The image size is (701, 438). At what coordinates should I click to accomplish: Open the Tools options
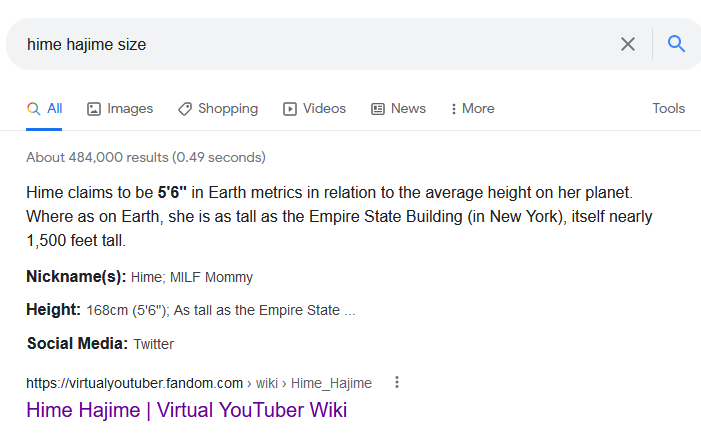click(x=668, y=109)
